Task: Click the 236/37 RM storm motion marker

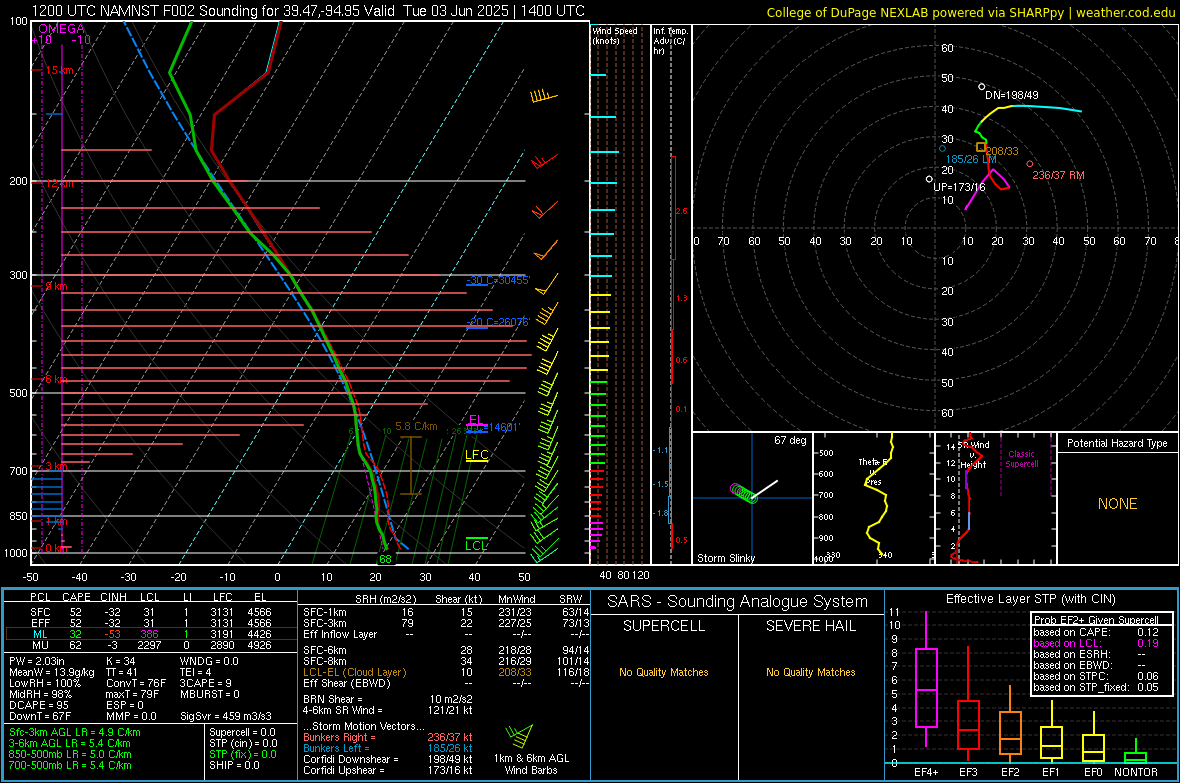Action: [x=1029, y=163]
